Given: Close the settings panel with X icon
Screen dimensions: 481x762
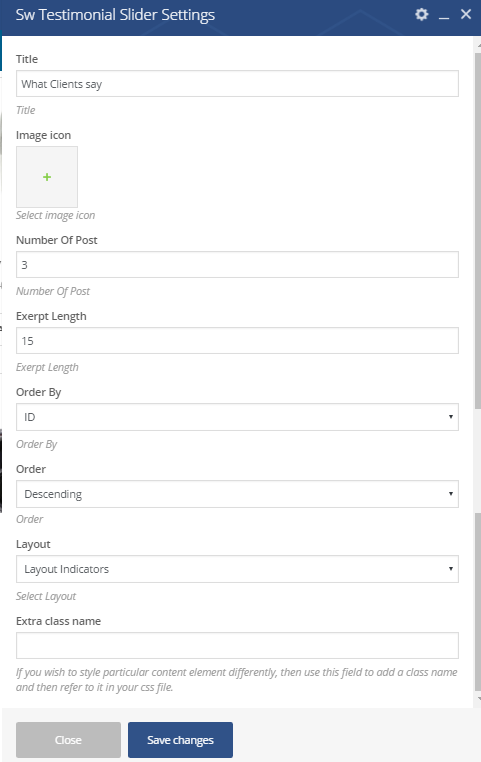Looking at the screenshot, I should pos(466,15).
